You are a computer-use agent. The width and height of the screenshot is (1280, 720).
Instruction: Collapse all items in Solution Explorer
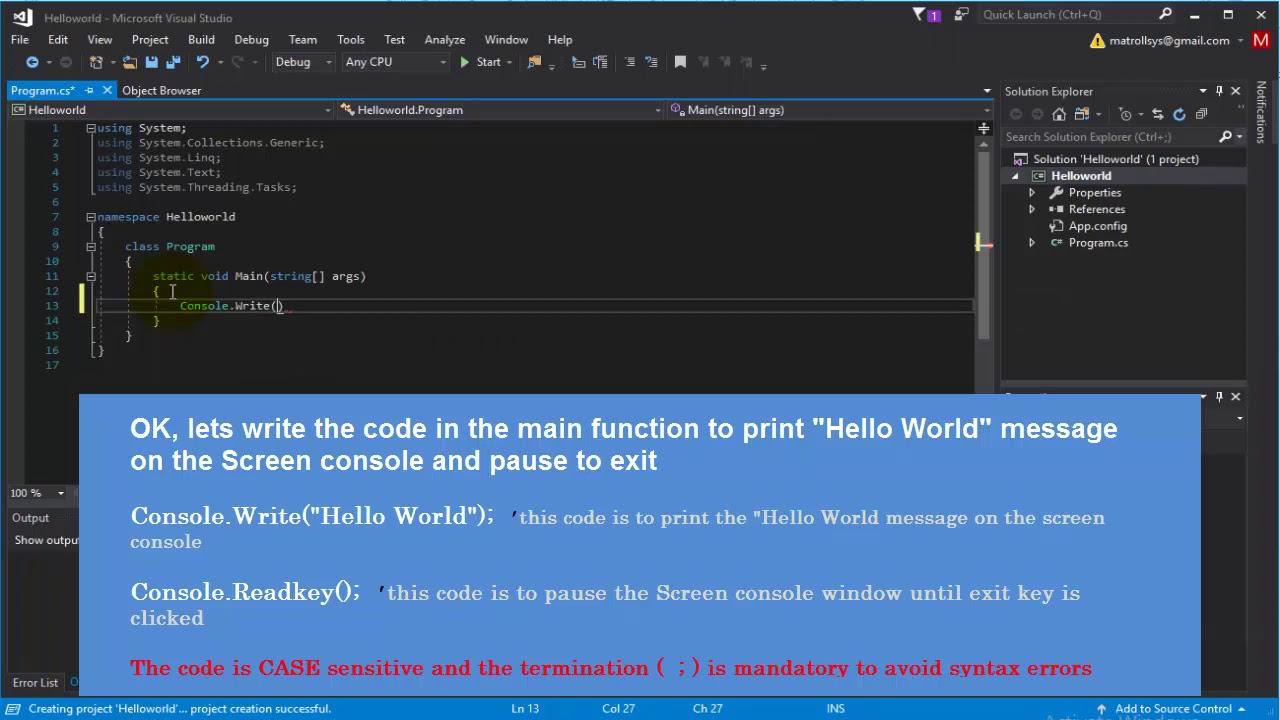point(1201,114)
